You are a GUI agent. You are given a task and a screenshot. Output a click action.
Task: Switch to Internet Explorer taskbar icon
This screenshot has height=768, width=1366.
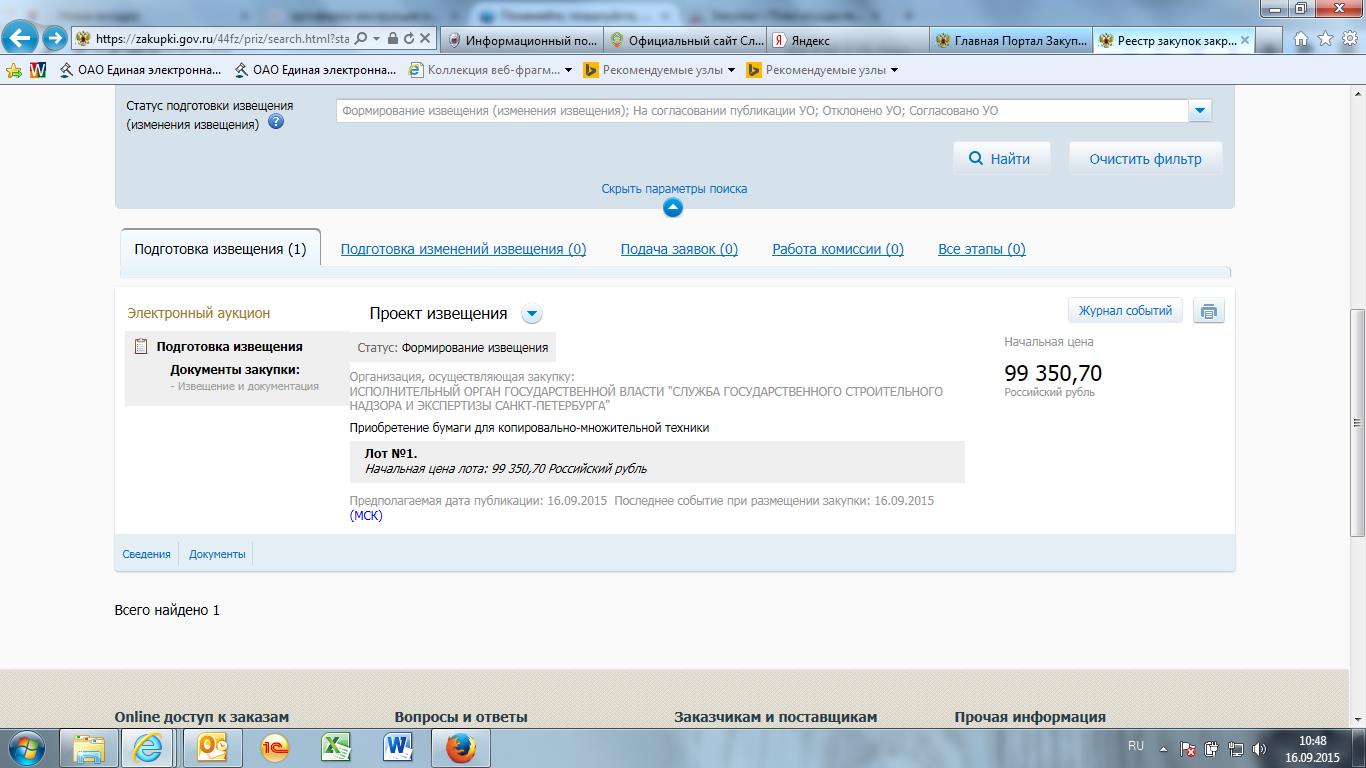148,747
